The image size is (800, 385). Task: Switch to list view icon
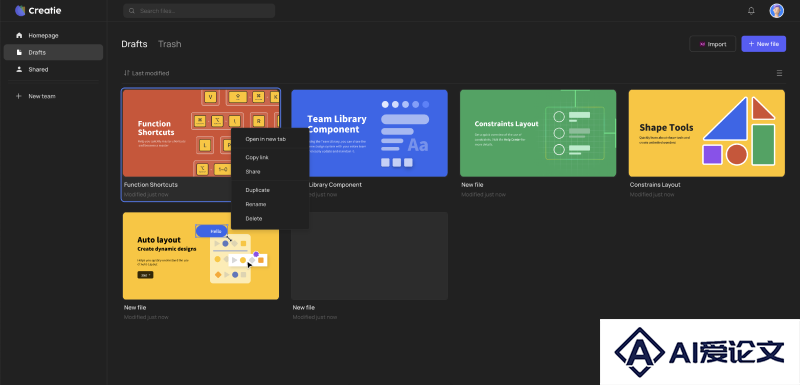[x=779, y=73]
